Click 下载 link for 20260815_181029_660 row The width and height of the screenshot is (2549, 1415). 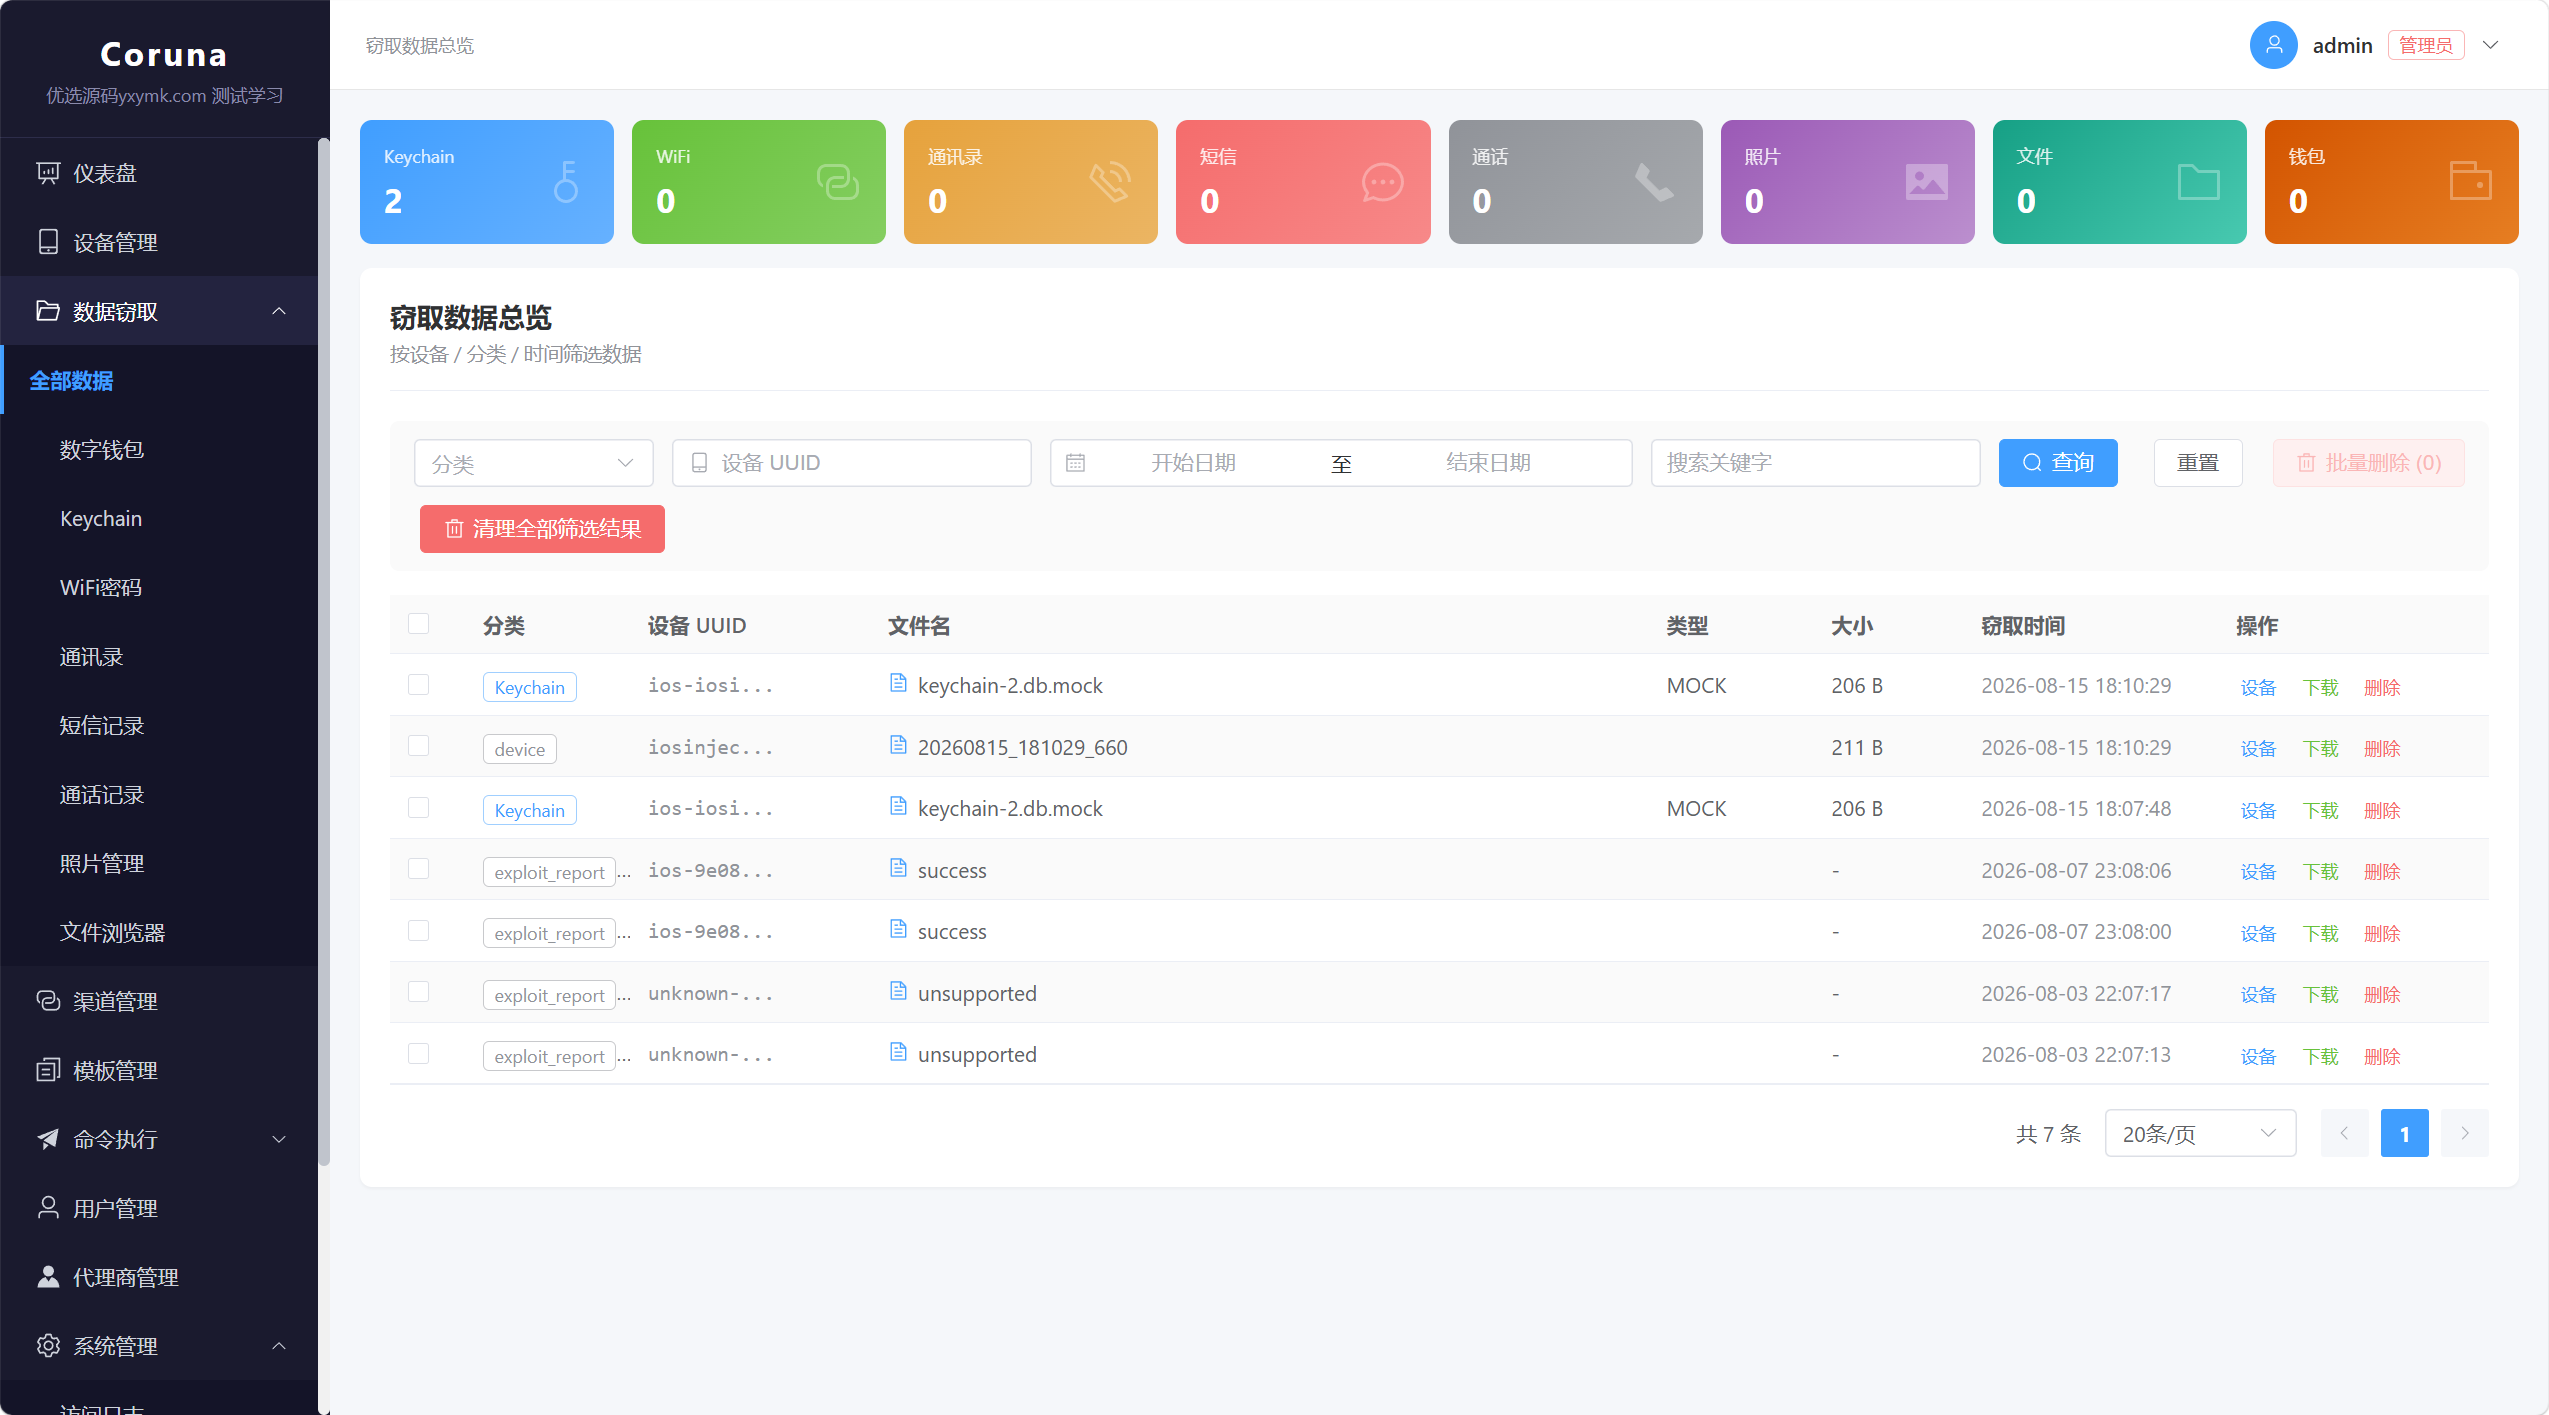tap(2320, 748)
